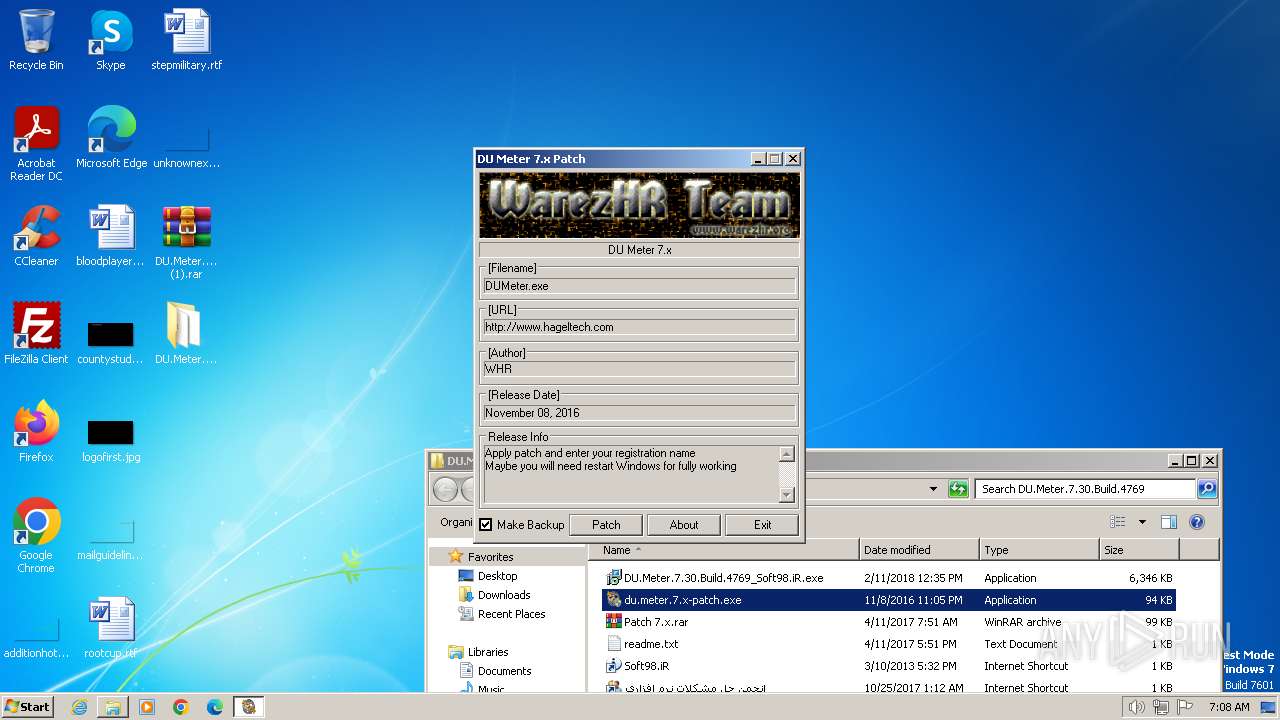Click Internet Explorer taskbar icon
The image size is (1280, 720).
(79, 707)
